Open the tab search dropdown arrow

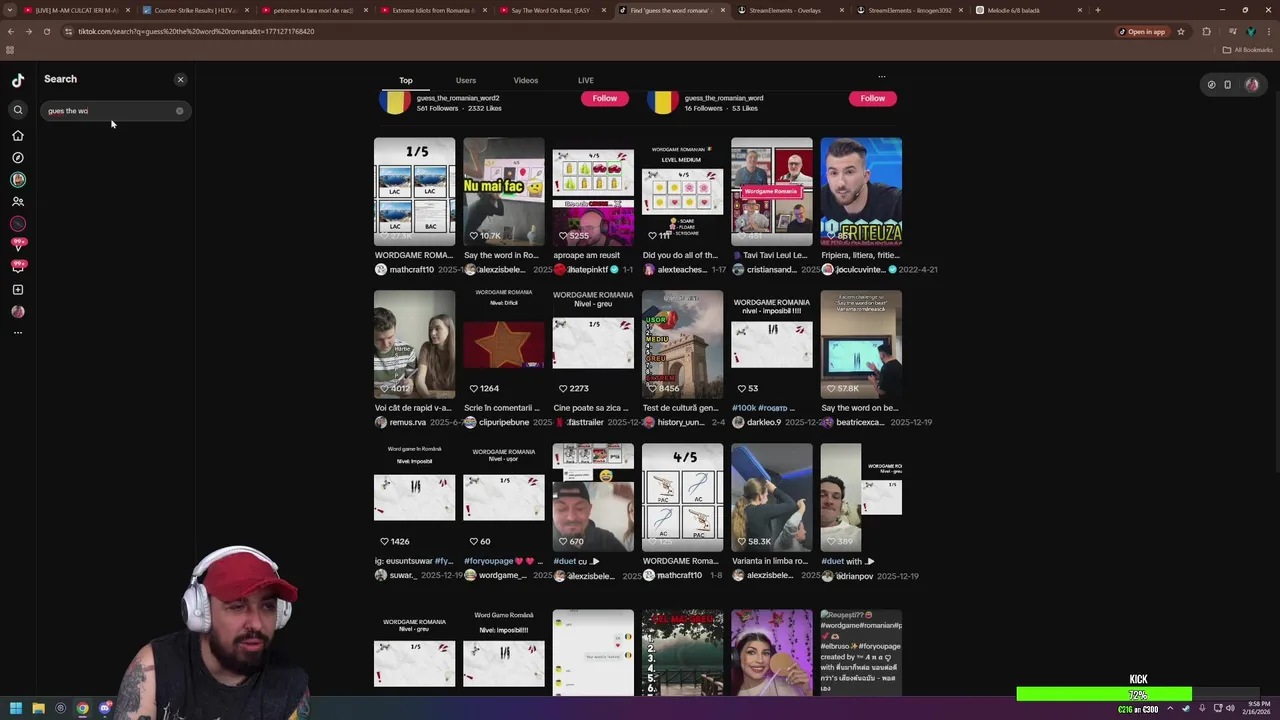(10, 10)
